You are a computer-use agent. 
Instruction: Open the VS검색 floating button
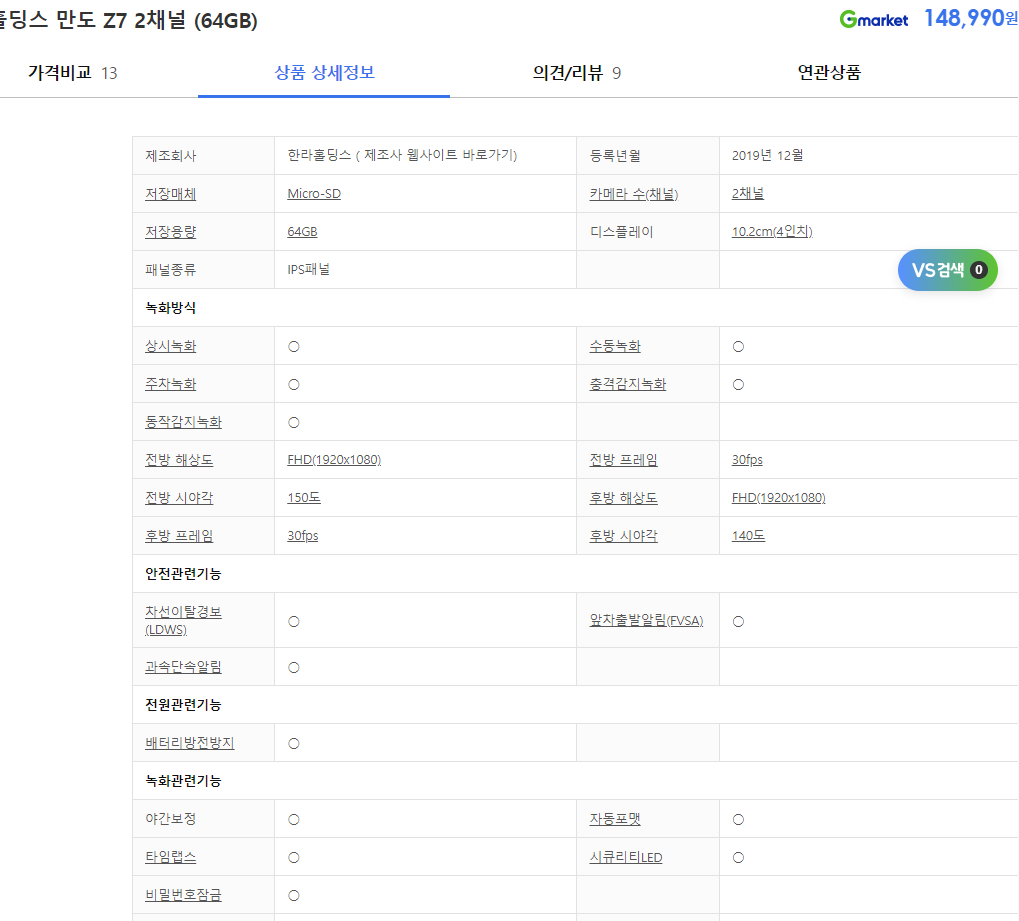(x=948, y=270)
